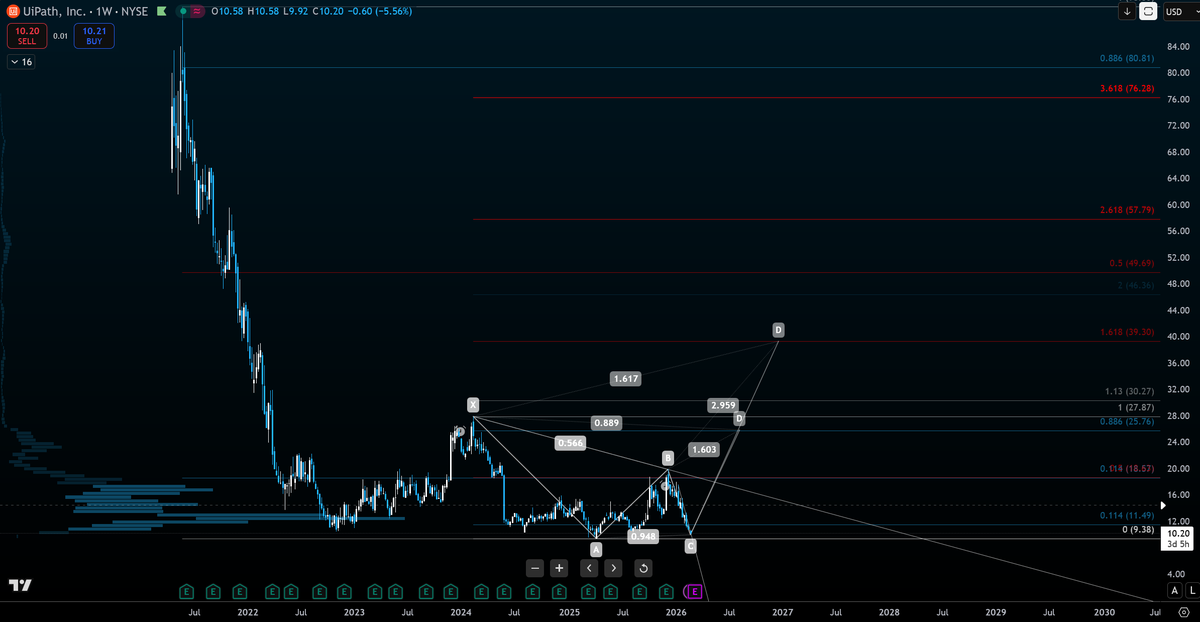Click Fib label 0.114 (11.49)
This screenshot has width=1200, height=622.
pyautogui.click(x=1126, y=515)
